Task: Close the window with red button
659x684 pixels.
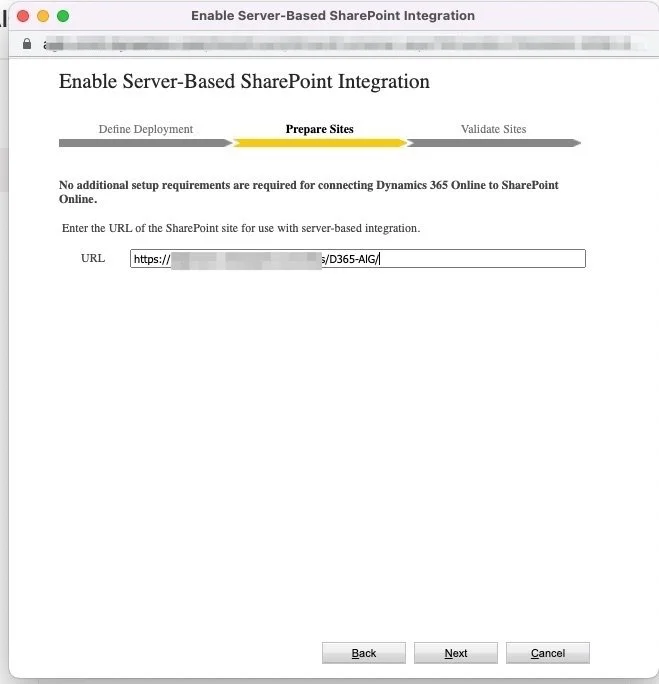Action: click(x=23, y=16)
